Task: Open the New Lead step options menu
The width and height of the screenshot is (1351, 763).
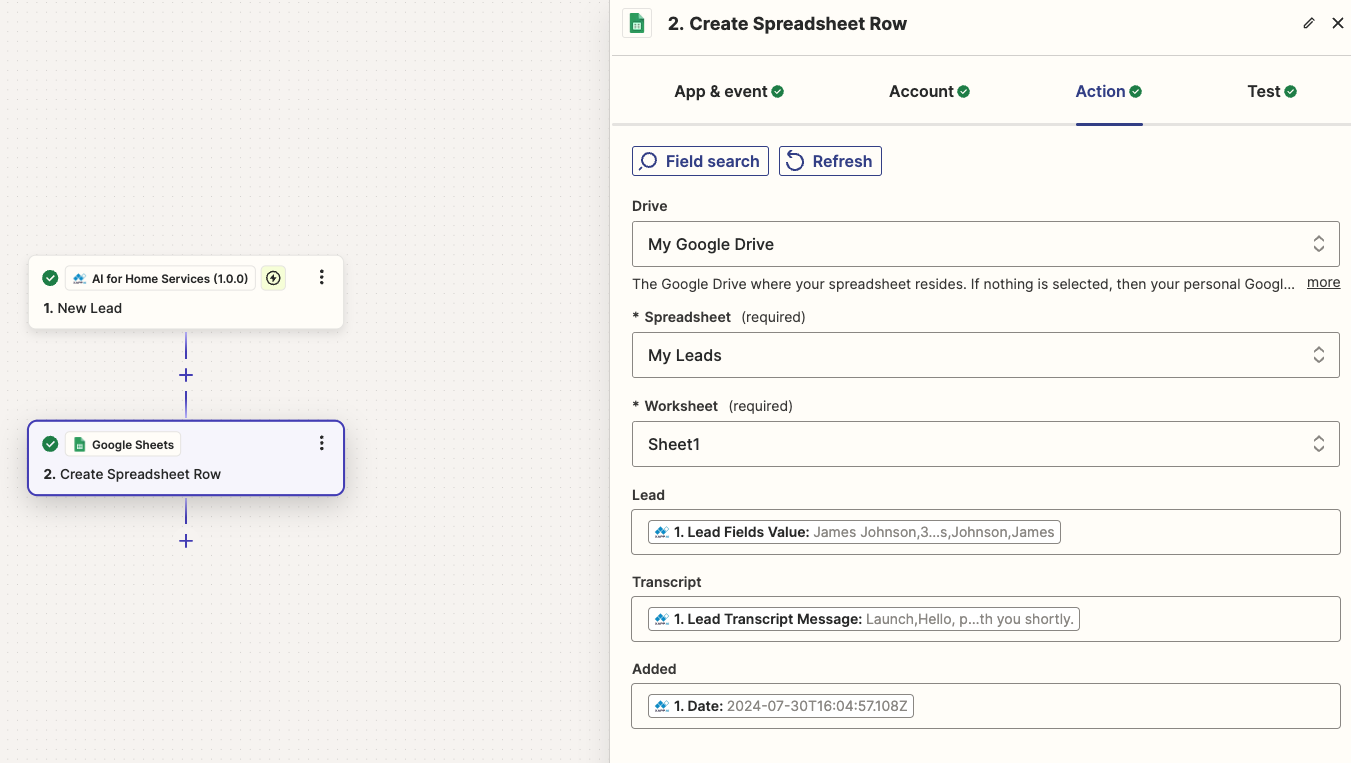Action: click(321, 278)
